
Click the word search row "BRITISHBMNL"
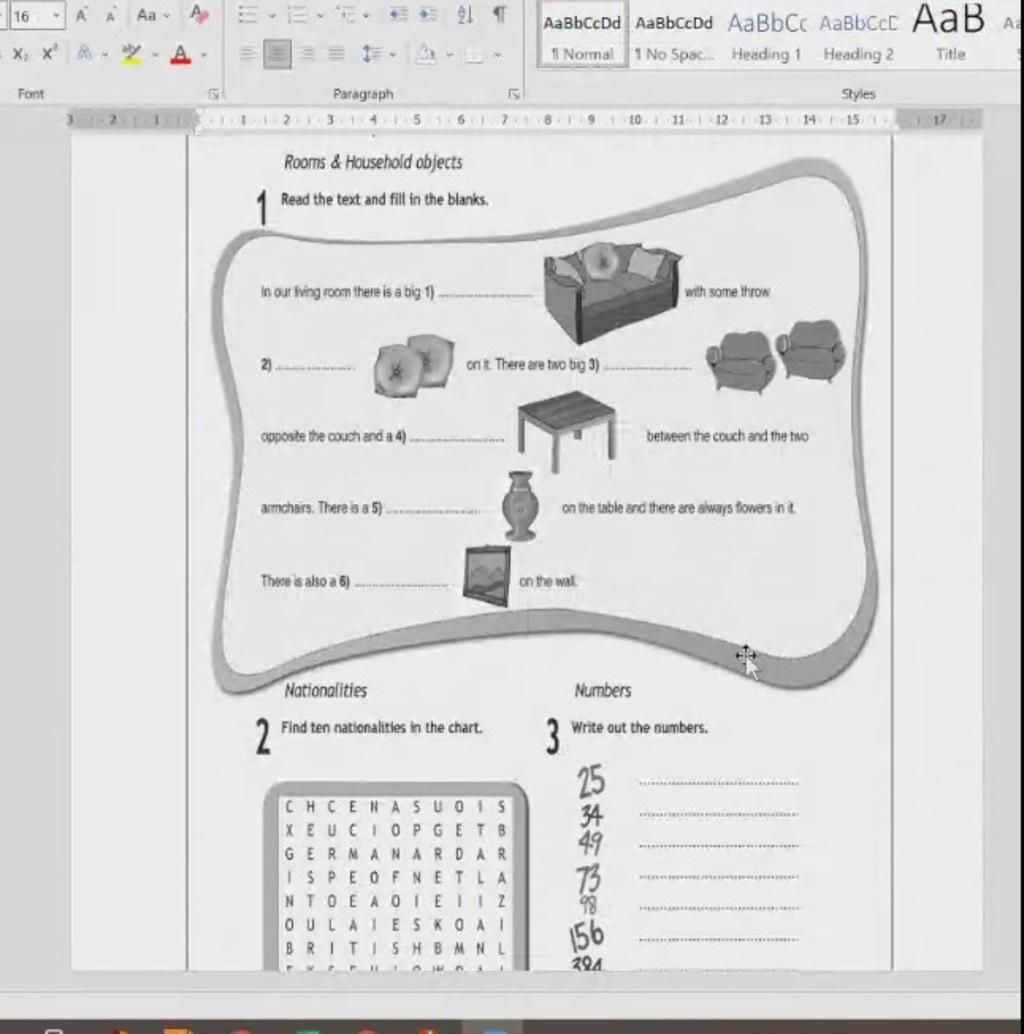[x=396, y=948]
